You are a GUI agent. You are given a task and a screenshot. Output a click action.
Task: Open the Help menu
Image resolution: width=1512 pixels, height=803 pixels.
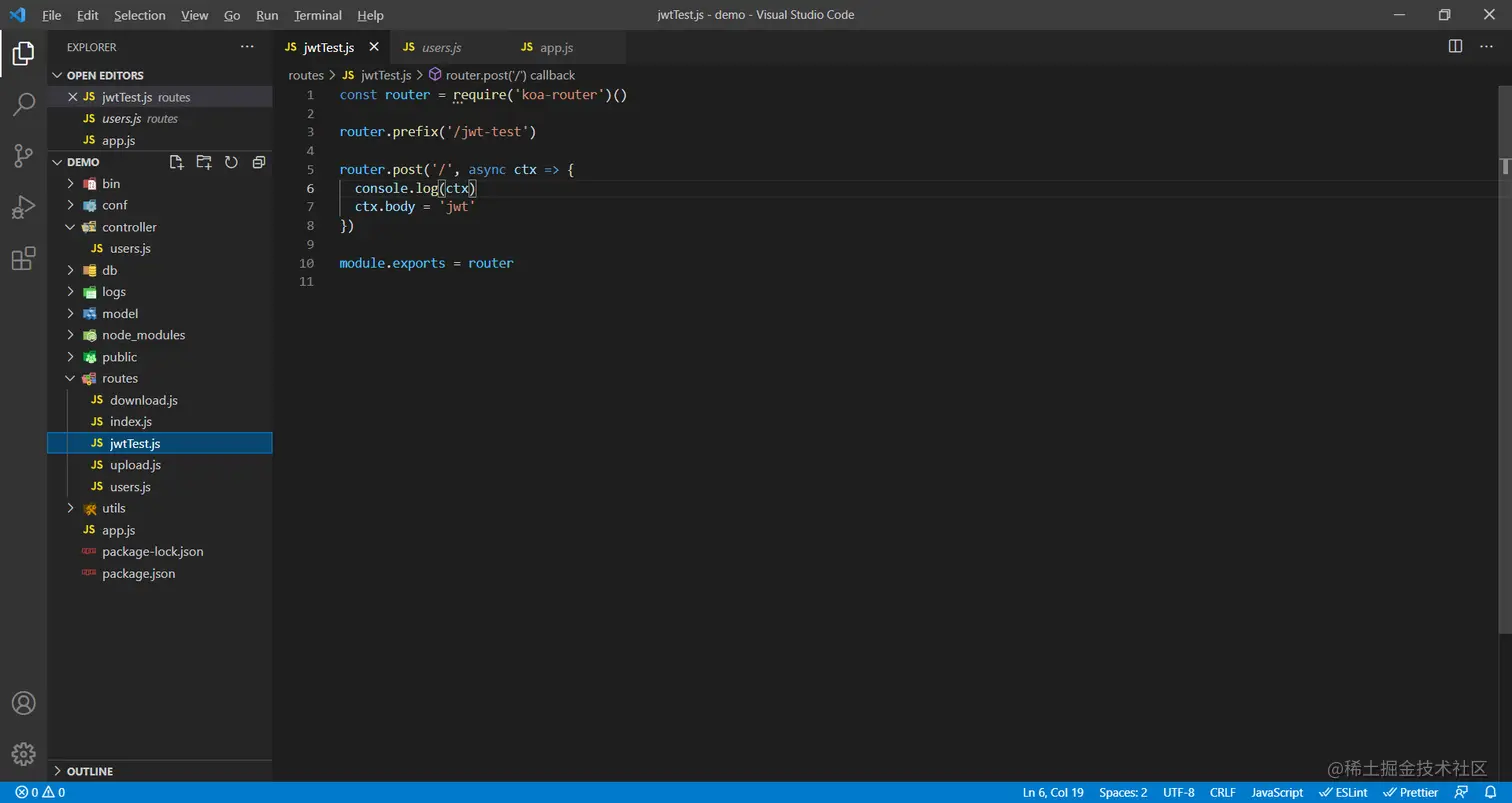point(370,15)
